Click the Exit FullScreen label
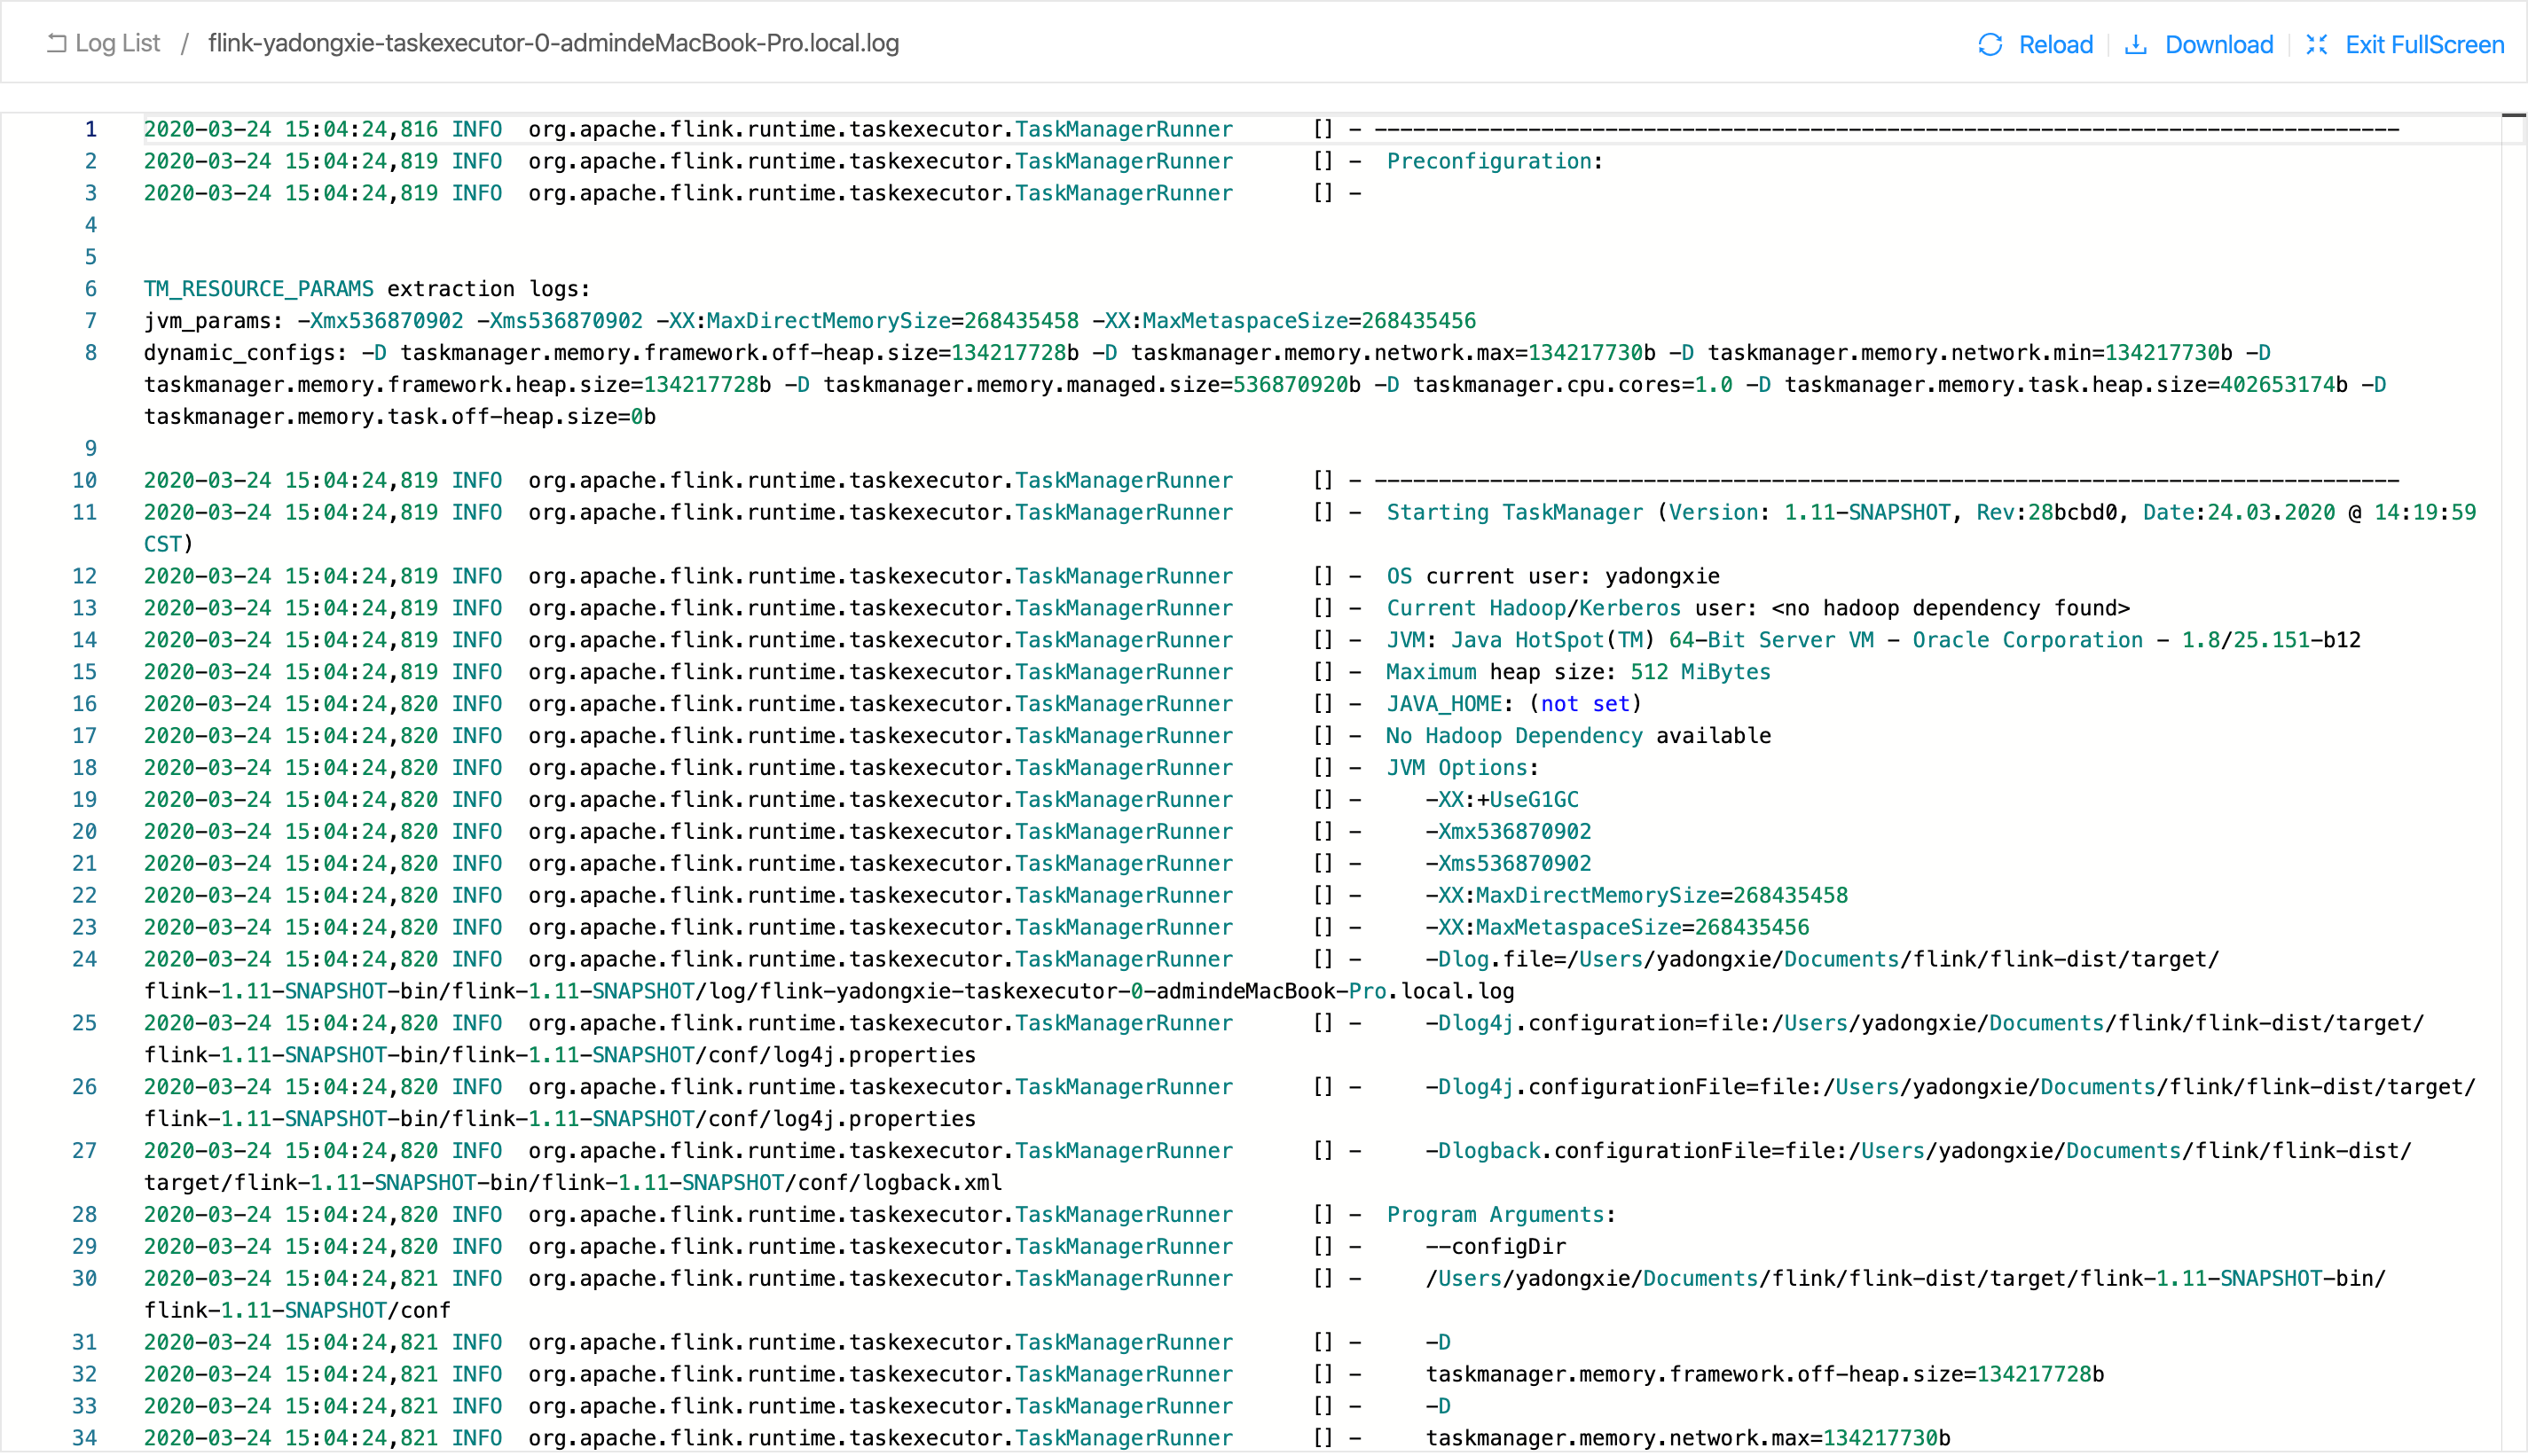Screen dimensions: 2528x1456 (x=2424, y=44)
